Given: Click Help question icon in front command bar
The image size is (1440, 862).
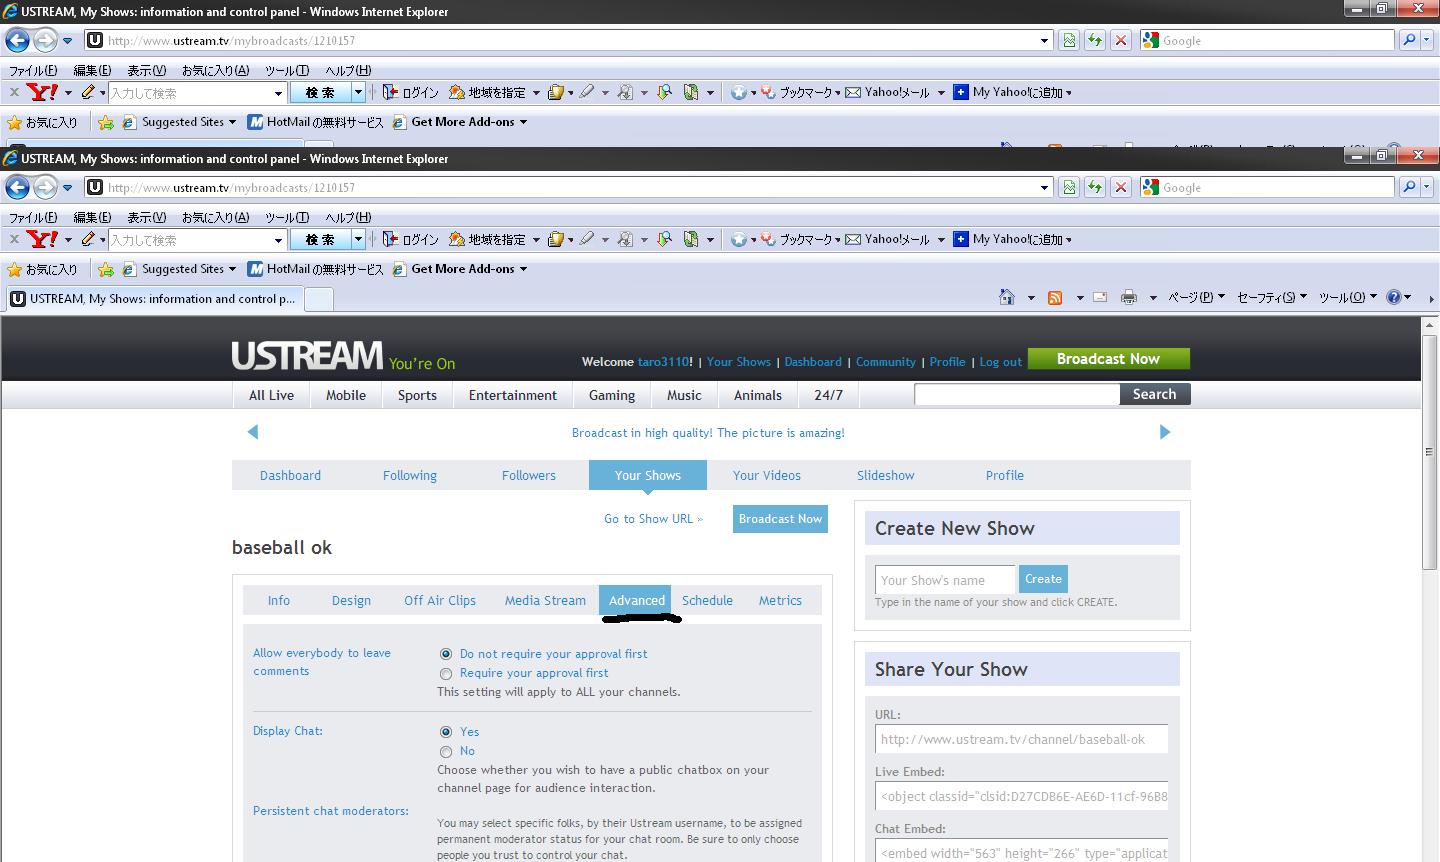Looking at the screenshot, I should [1394, 297].
